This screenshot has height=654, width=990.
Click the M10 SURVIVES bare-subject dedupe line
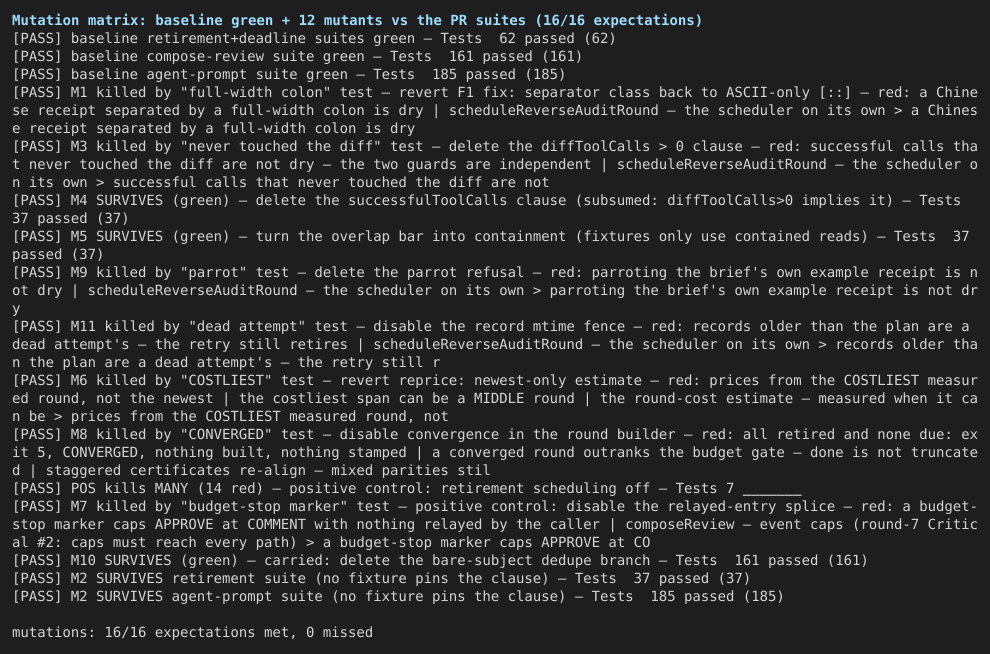click(x=440, y=560)
